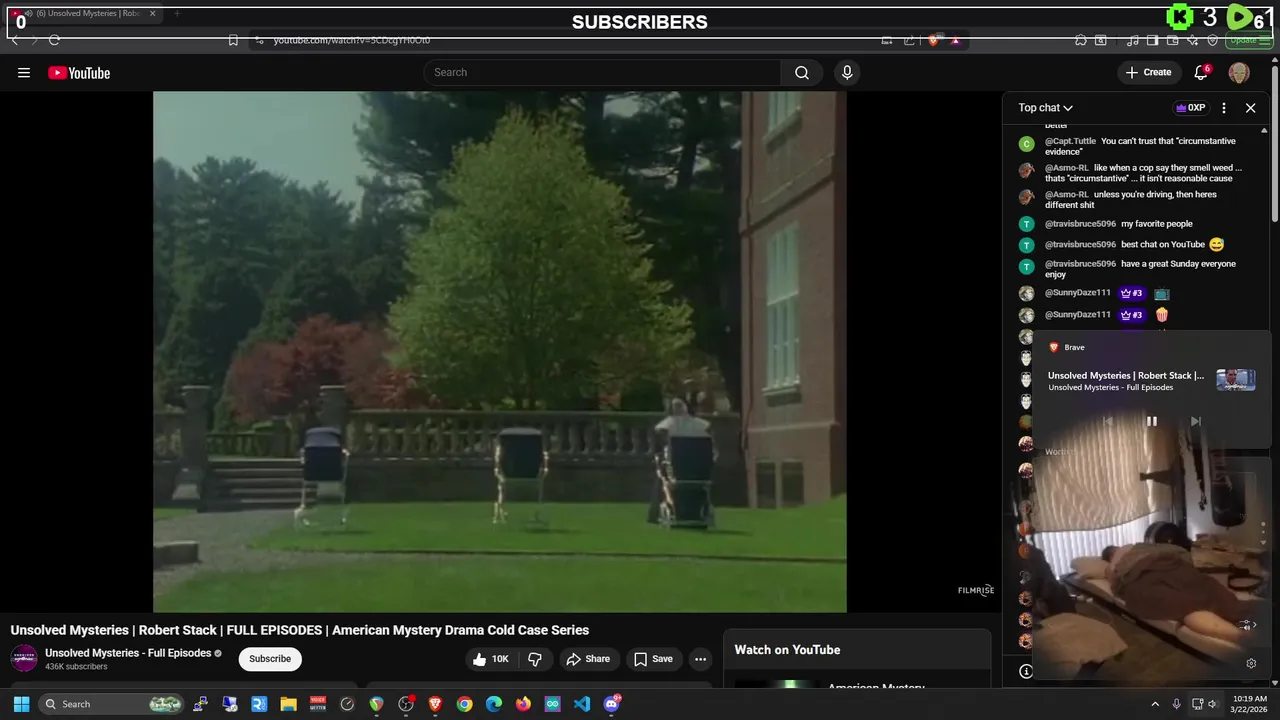Expand the Top chat mode dropdown
1280x720 pixels.
point(1046,108)
